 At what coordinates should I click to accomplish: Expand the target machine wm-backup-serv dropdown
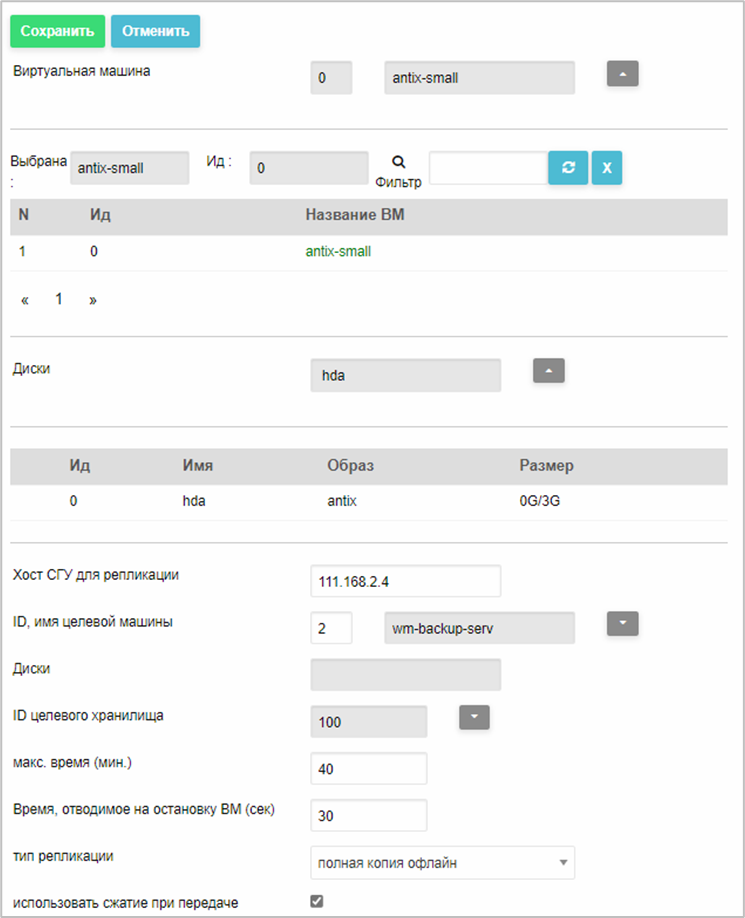click(x=622, y=624)
